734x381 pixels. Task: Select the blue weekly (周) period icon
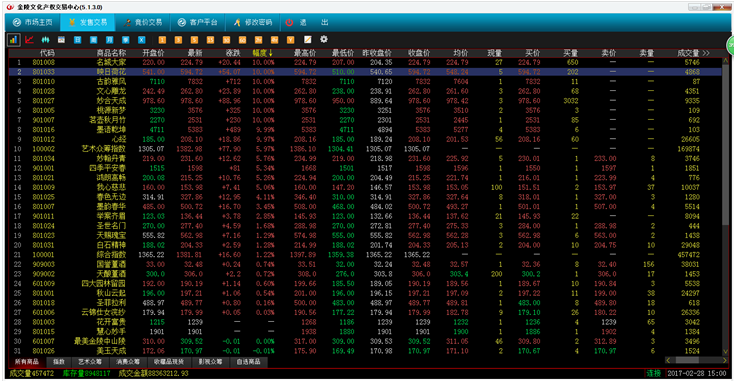tap(94, 40)
